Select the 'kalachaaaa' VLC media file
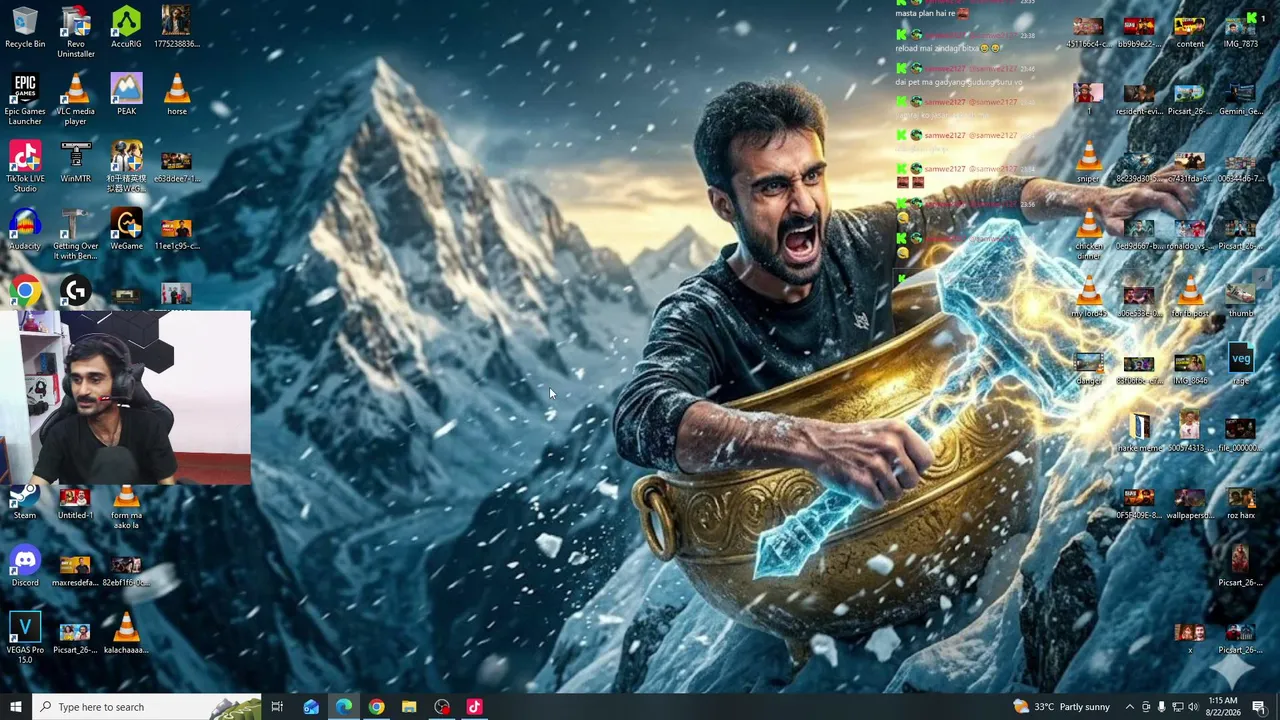 click(x=126, y=633)
